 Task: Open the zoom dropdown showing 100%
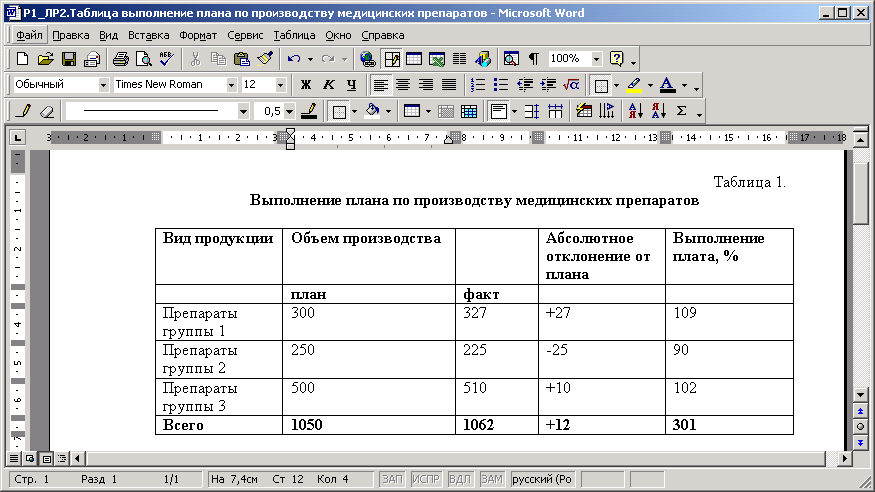[x=597, y=59]
